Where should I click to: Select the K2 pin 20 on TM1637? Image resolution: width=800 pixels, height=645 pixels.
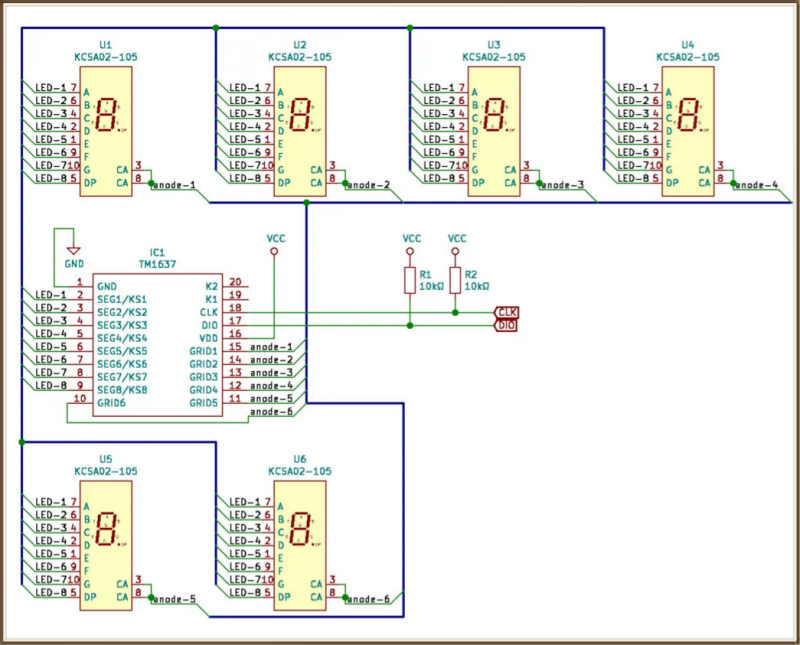[235, 284]
